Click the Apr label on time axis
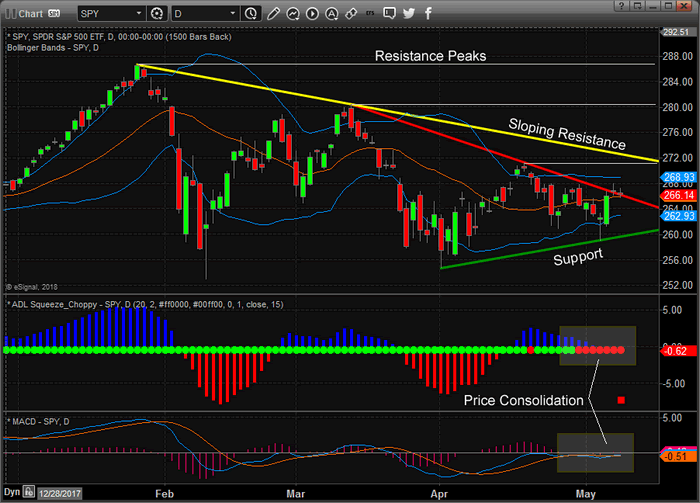This screenshot has height=503, width=700. coord(439,494)
